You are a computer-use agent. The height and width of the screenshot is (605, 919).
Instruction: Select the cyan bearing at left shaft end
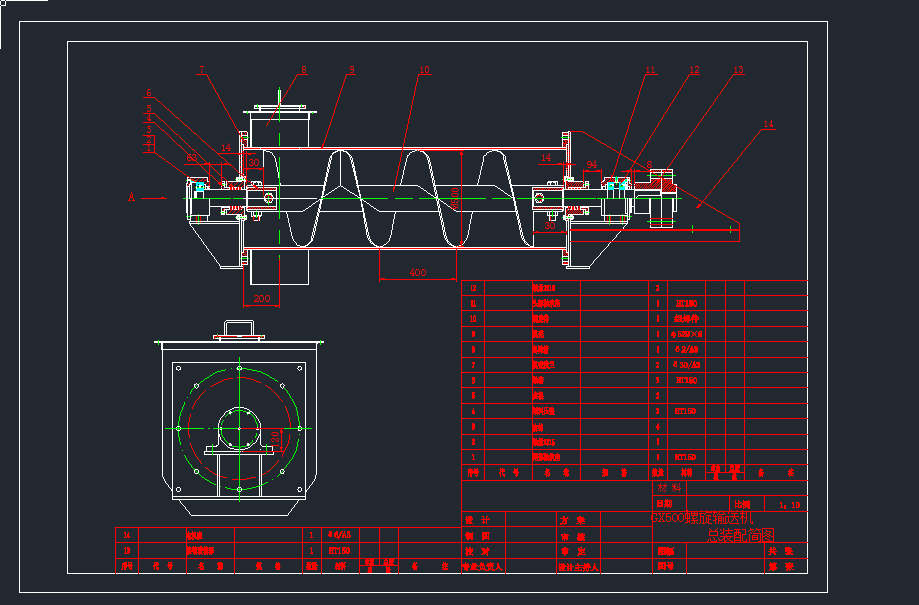(201, 187)
